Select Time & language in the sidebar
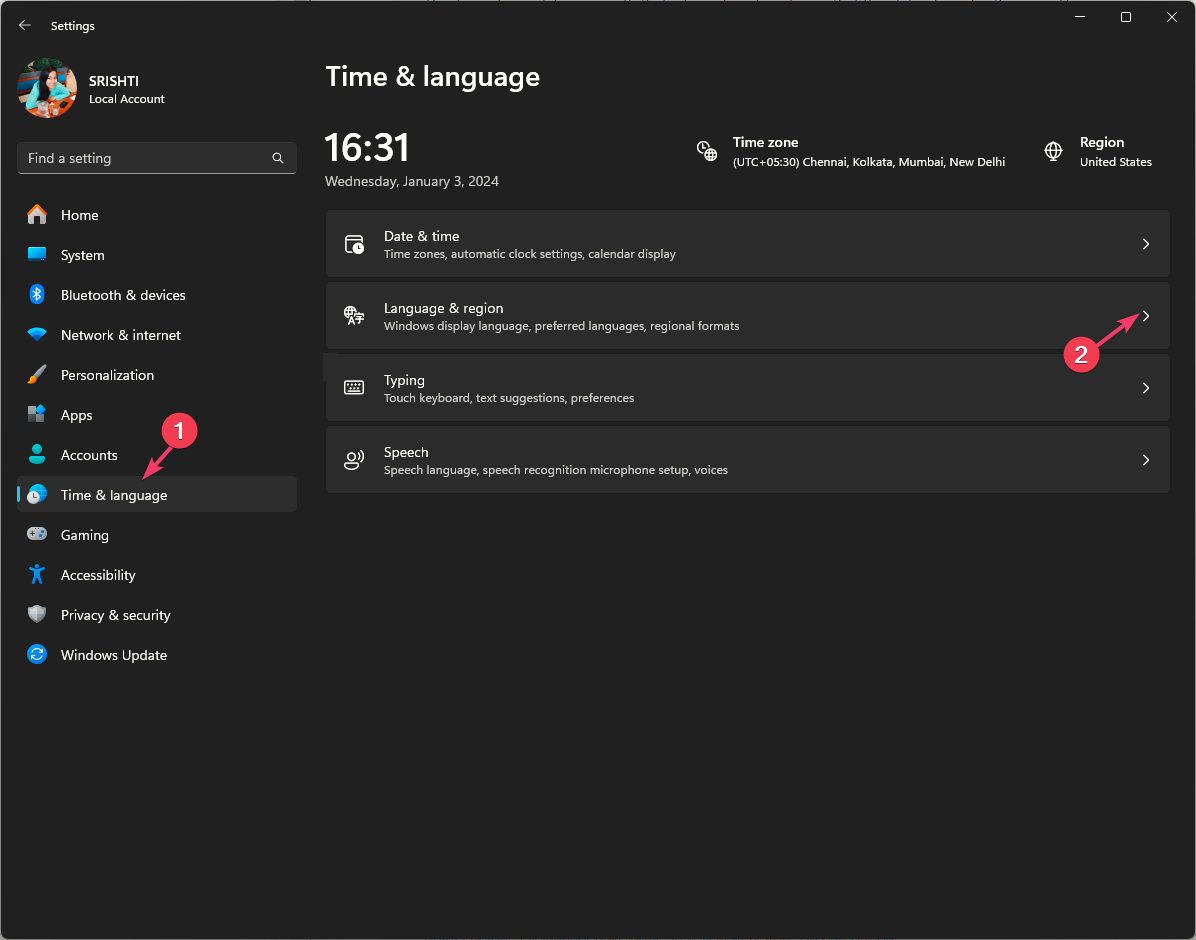1196x940 pixels. click(x=113, y=495)
